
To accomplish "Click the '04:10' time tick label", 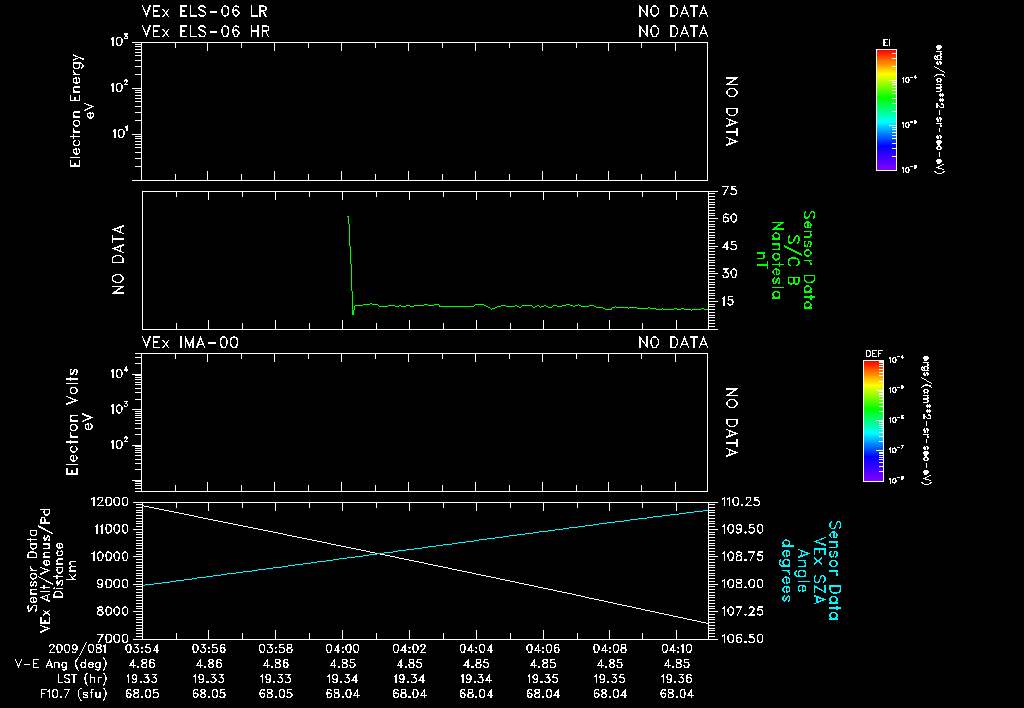I will pyautogui.click(x=676, y=649).
